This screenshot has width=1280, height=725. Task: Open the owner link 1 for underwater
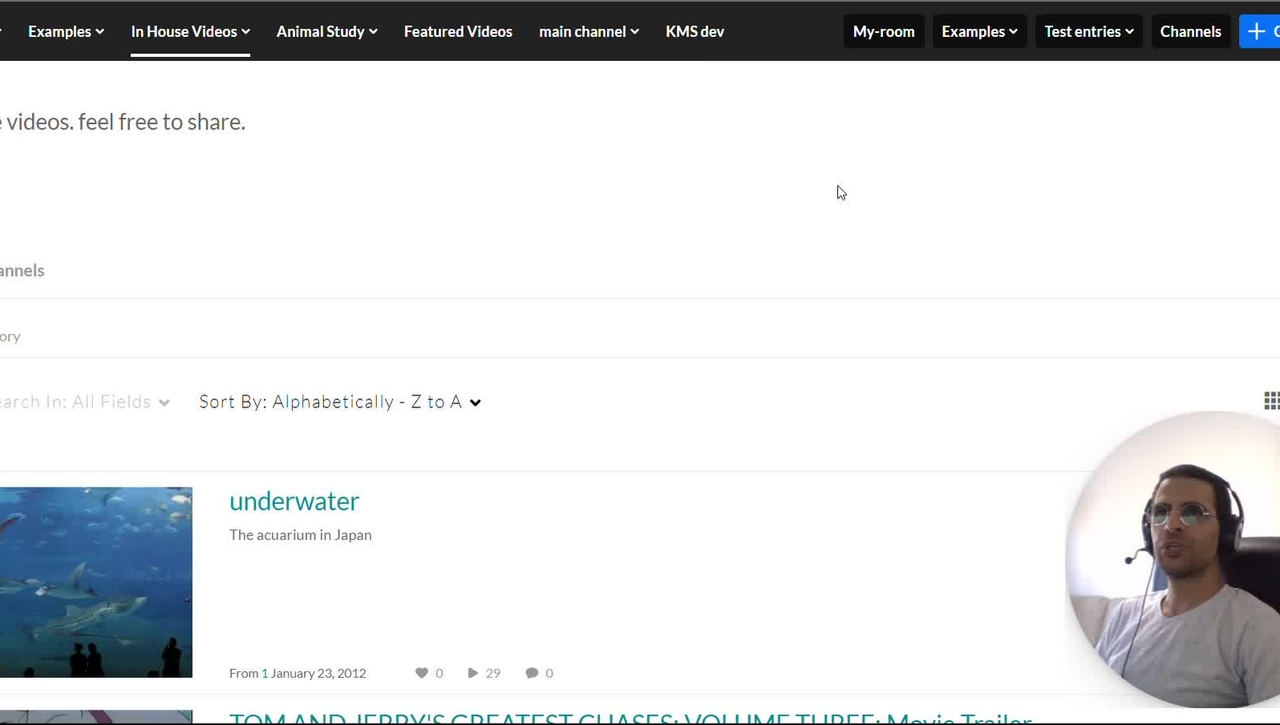pyautogui.click(x=265, y=673)
